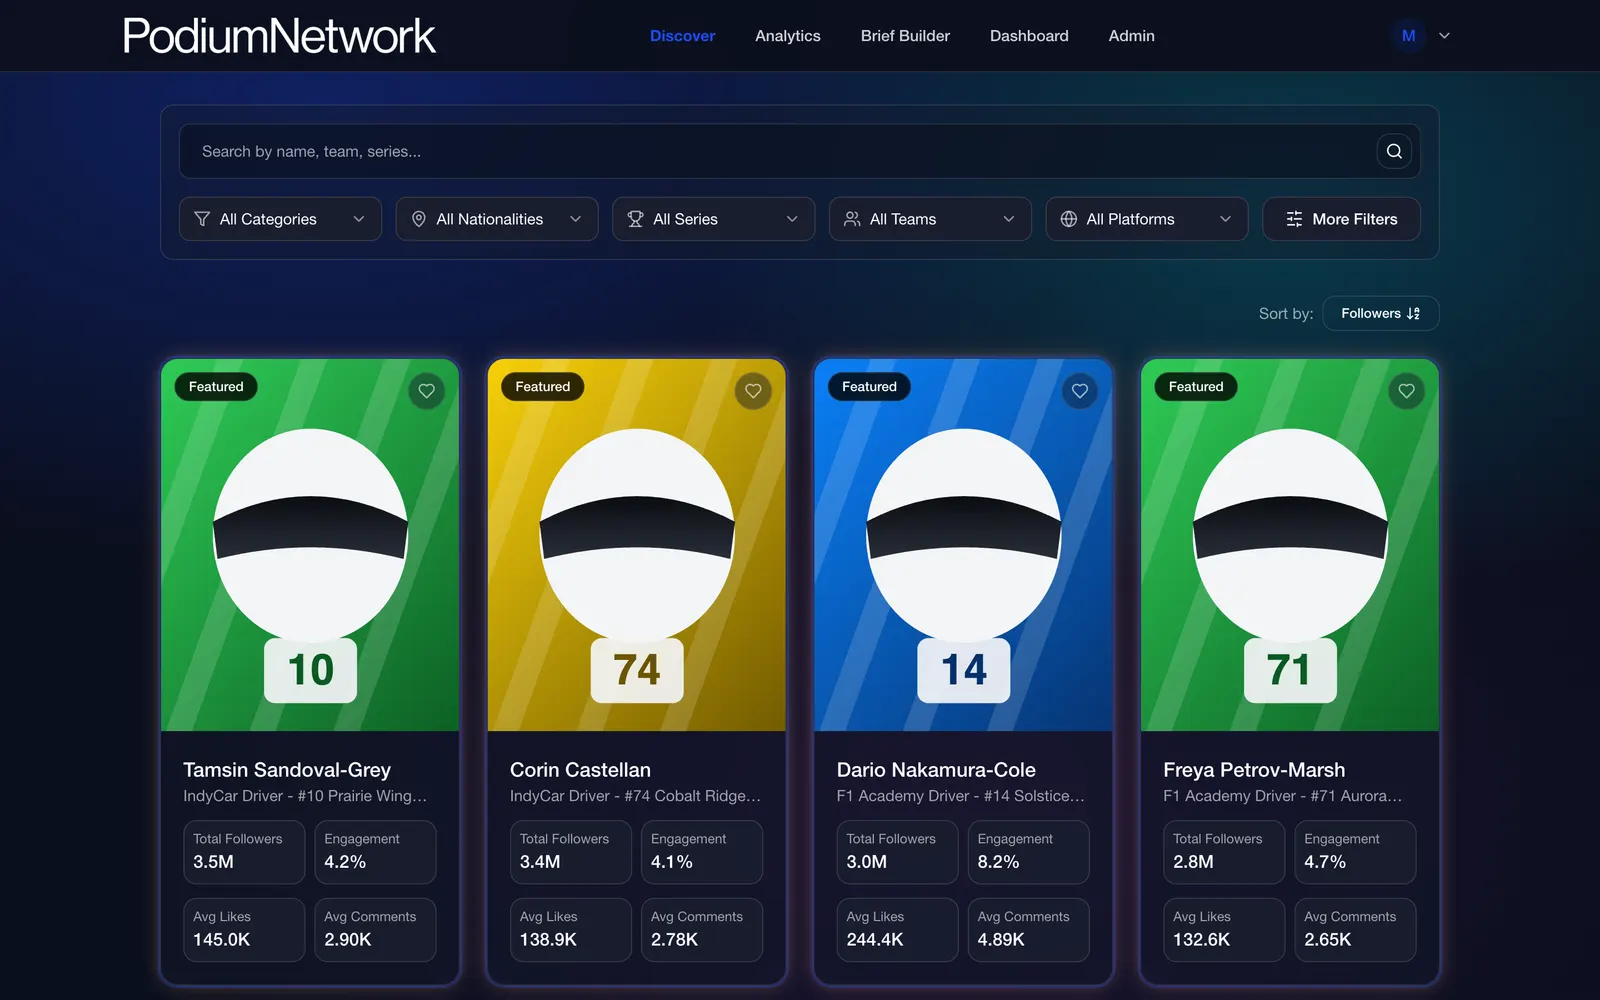1600x1000 pixels.
Task: Click the Featured badge on Corin's card
Action: 543,387
